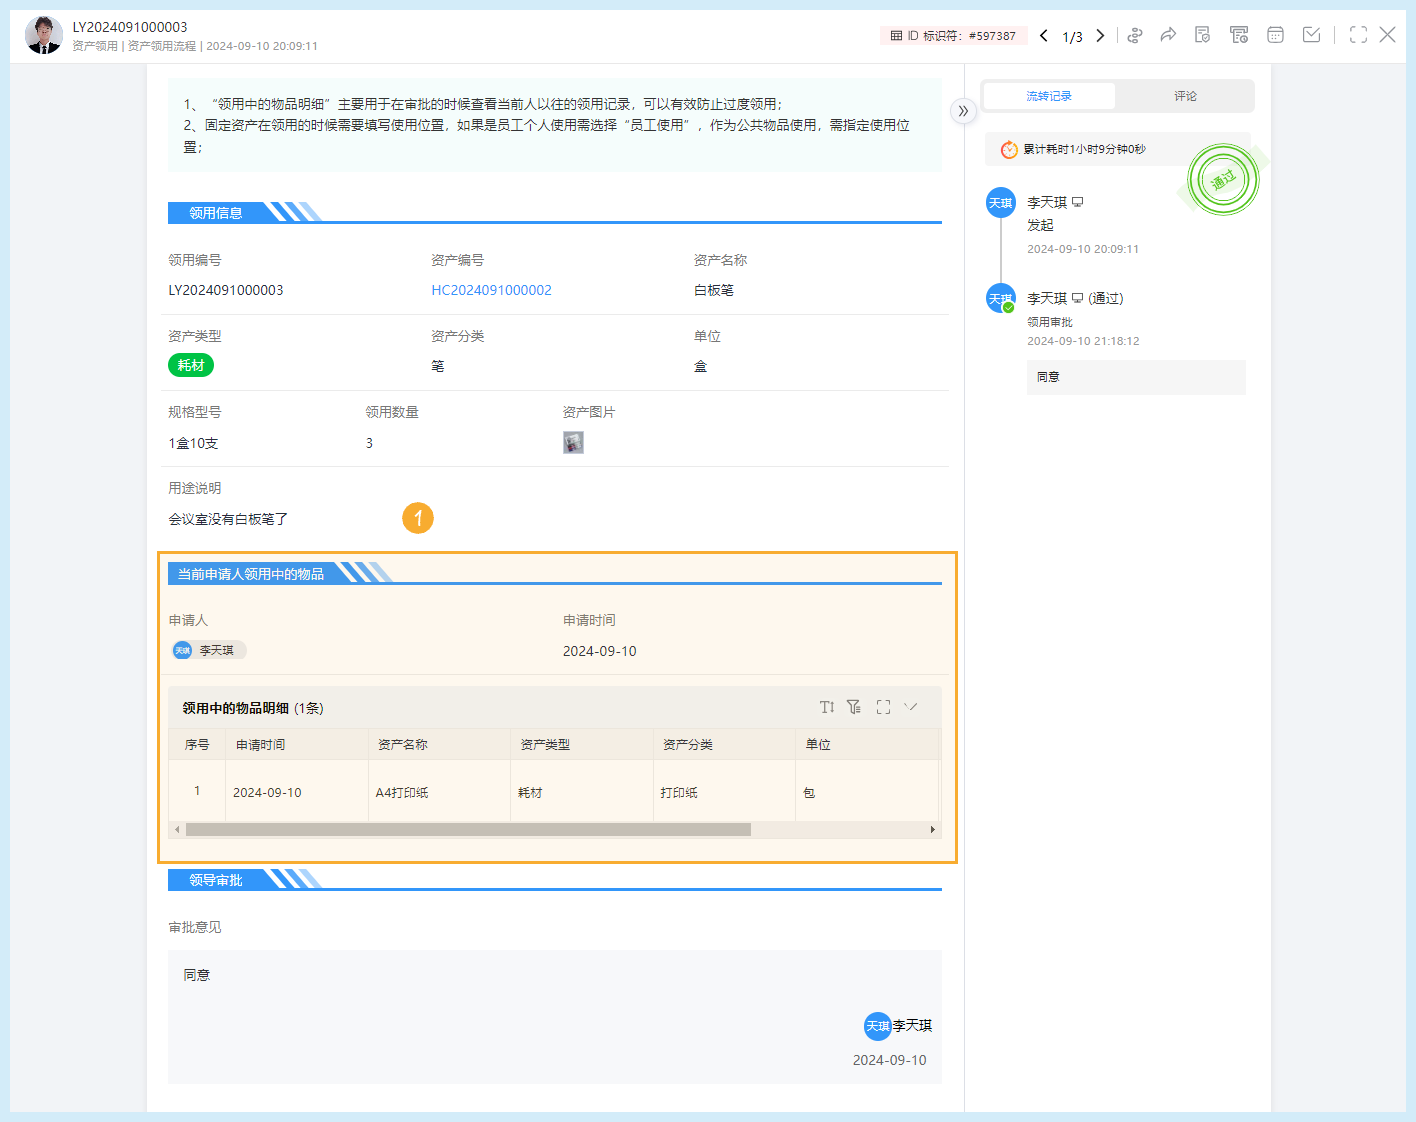Expand the items table to fullscreen view

click(883, 706)
